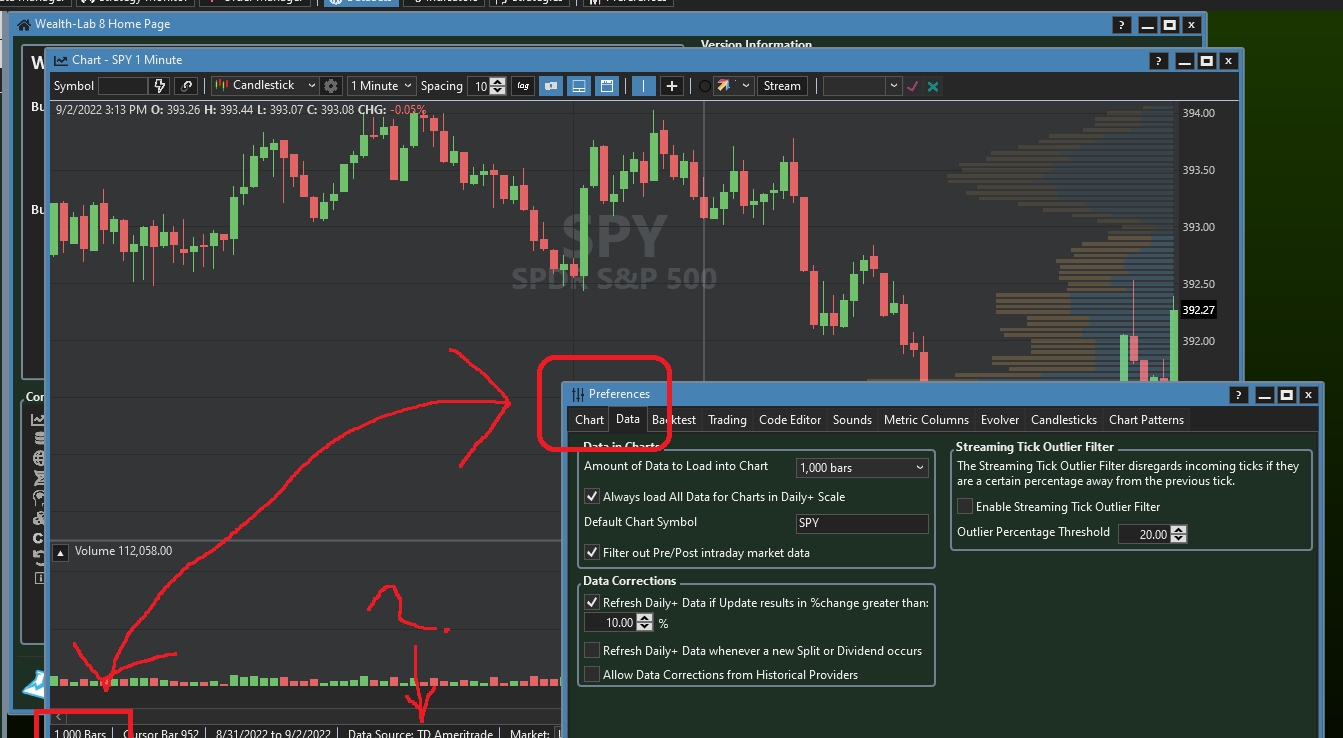This screenshot has height=738, width=1343.
Task: Open chart style settings gear
Action: pyautogui.click(x=332, y=86)
